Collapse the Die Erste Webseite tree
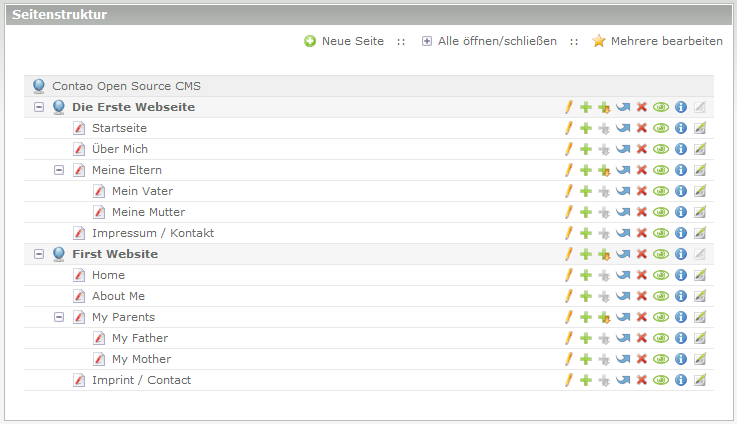The image size is (737, 424). [x=39, y=107]
